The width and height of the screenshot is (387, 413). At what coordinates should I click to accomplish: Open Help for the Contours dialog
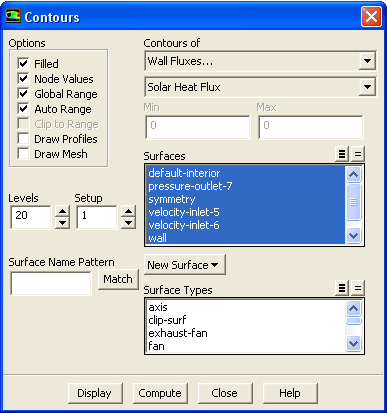coord(290,393)
